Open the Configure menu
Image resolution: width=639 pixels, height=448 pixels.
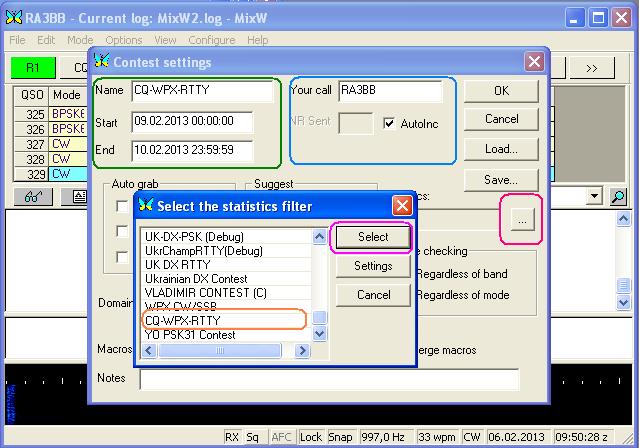tap(211, 40)
